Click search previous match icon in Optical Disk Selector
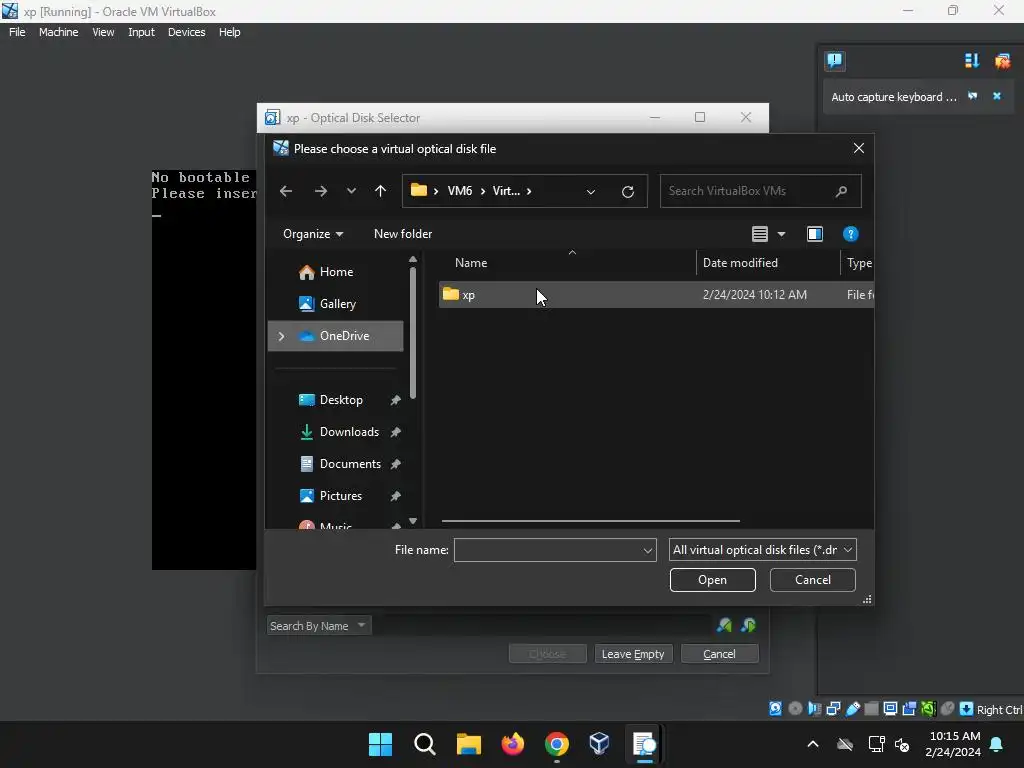Image resolution: width=1024 pixels, height=768 pixels. pyautogui.click(x=724, y=626)
